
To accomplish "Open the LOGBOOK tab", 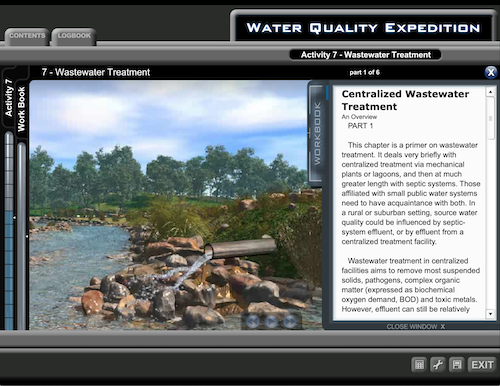I will pyautogui.click(x=74, y=36).
